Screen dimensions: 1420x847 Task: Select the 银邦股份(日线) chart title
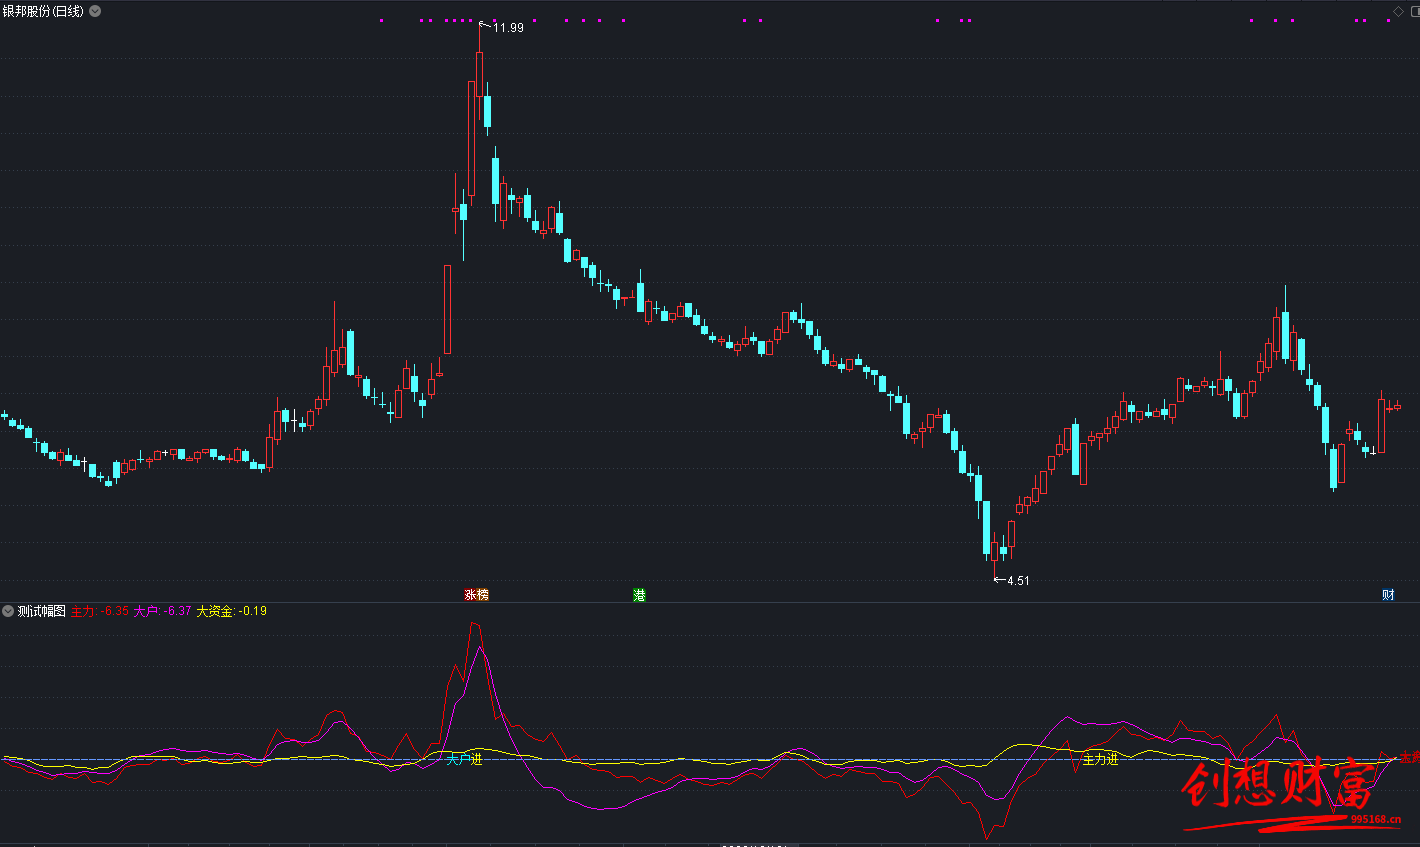[43, 11]
